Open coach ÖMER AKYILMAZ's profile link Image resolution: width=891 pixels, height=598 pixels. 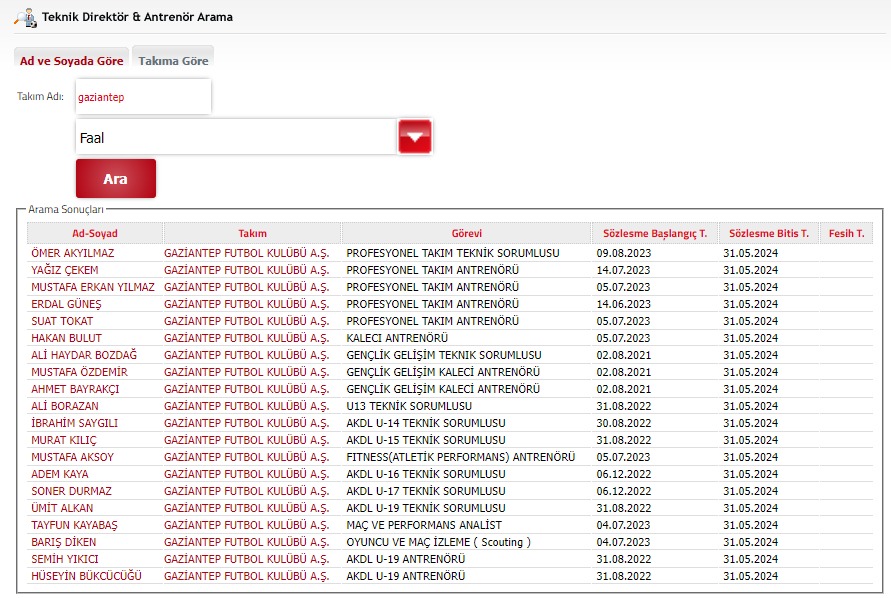point(73,253)
